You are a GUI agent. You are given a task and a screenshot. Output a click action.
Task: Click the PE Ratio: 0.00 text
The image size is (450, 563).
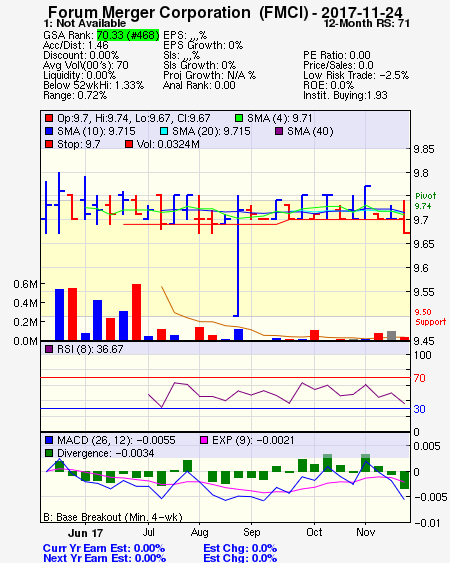click(x=337, y=55)
